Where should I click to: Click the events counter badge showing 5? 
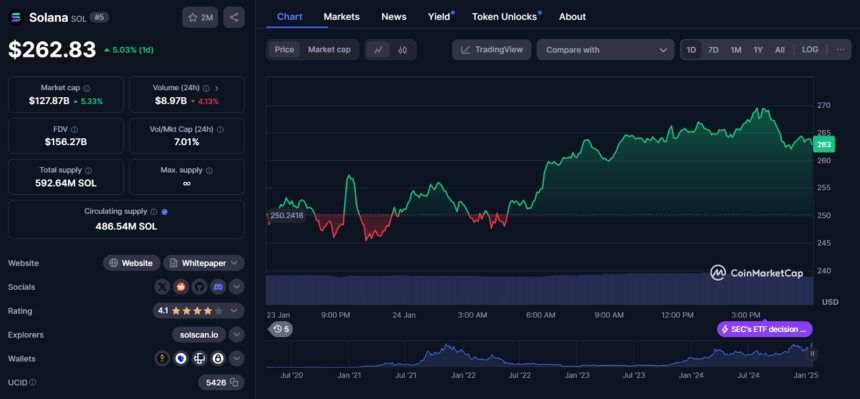(x=281, y=329)
